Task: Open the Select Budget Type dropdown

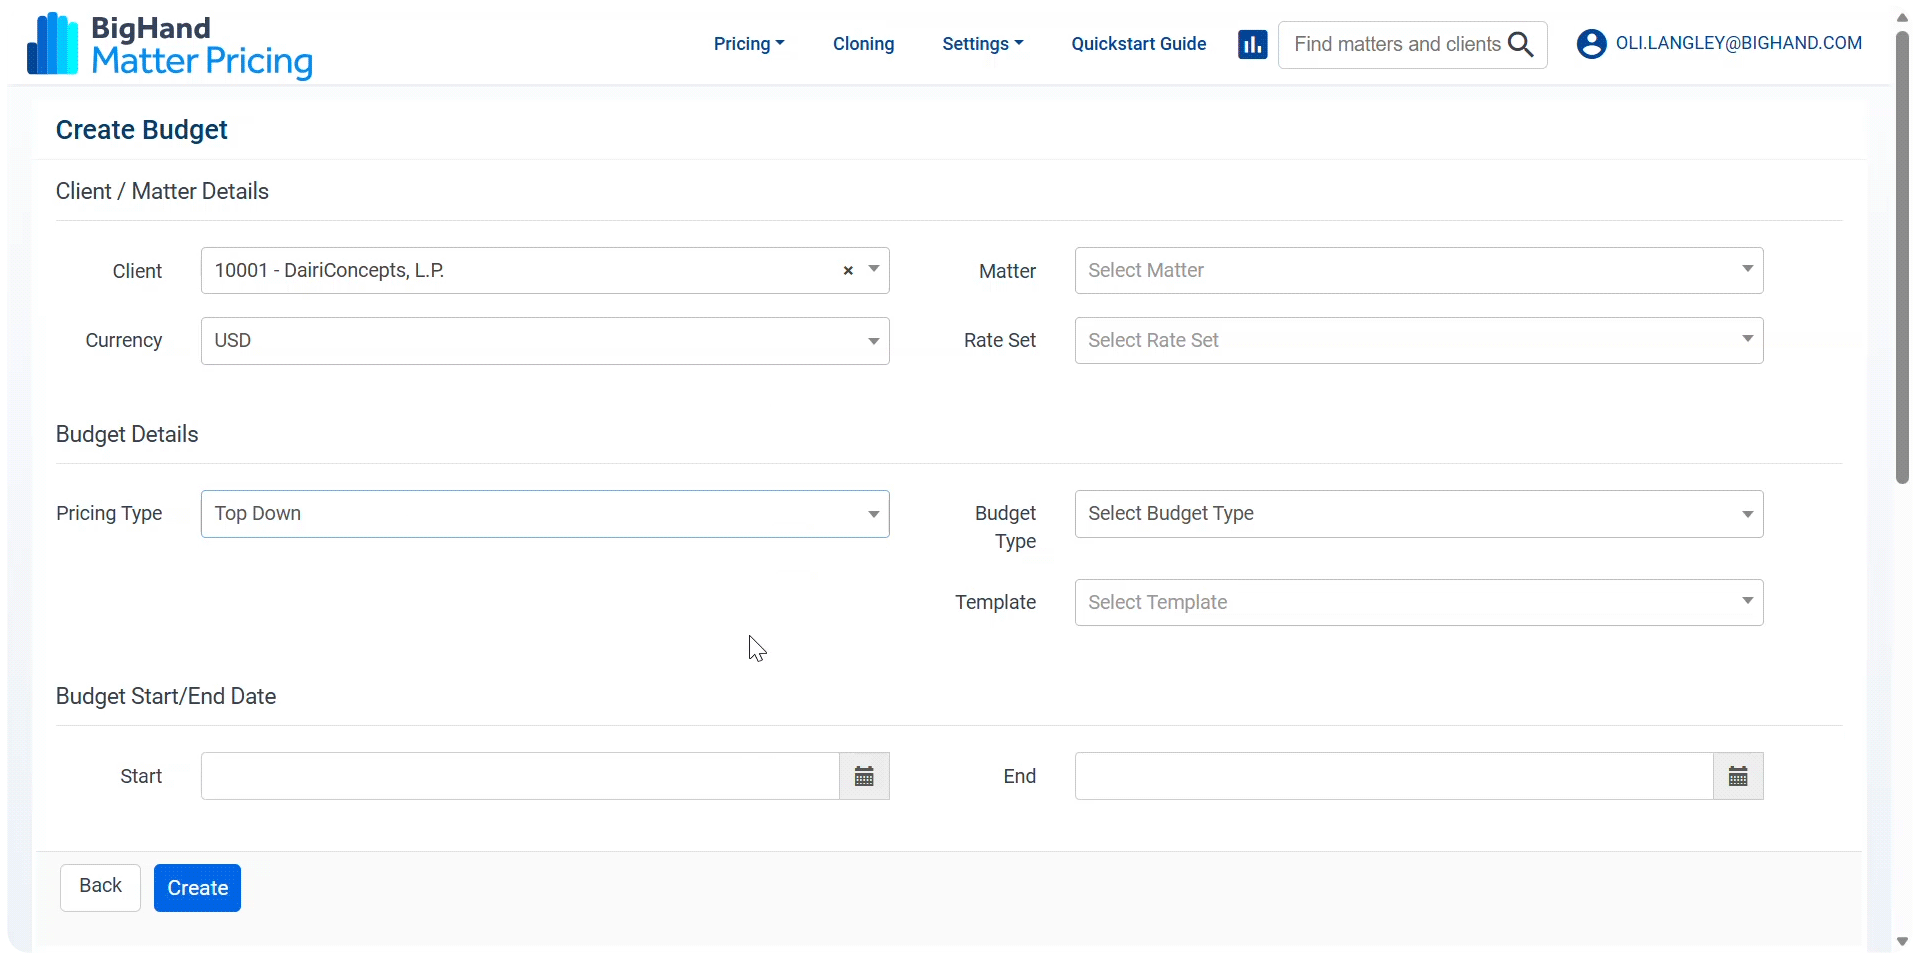Action: [1418, 514]
